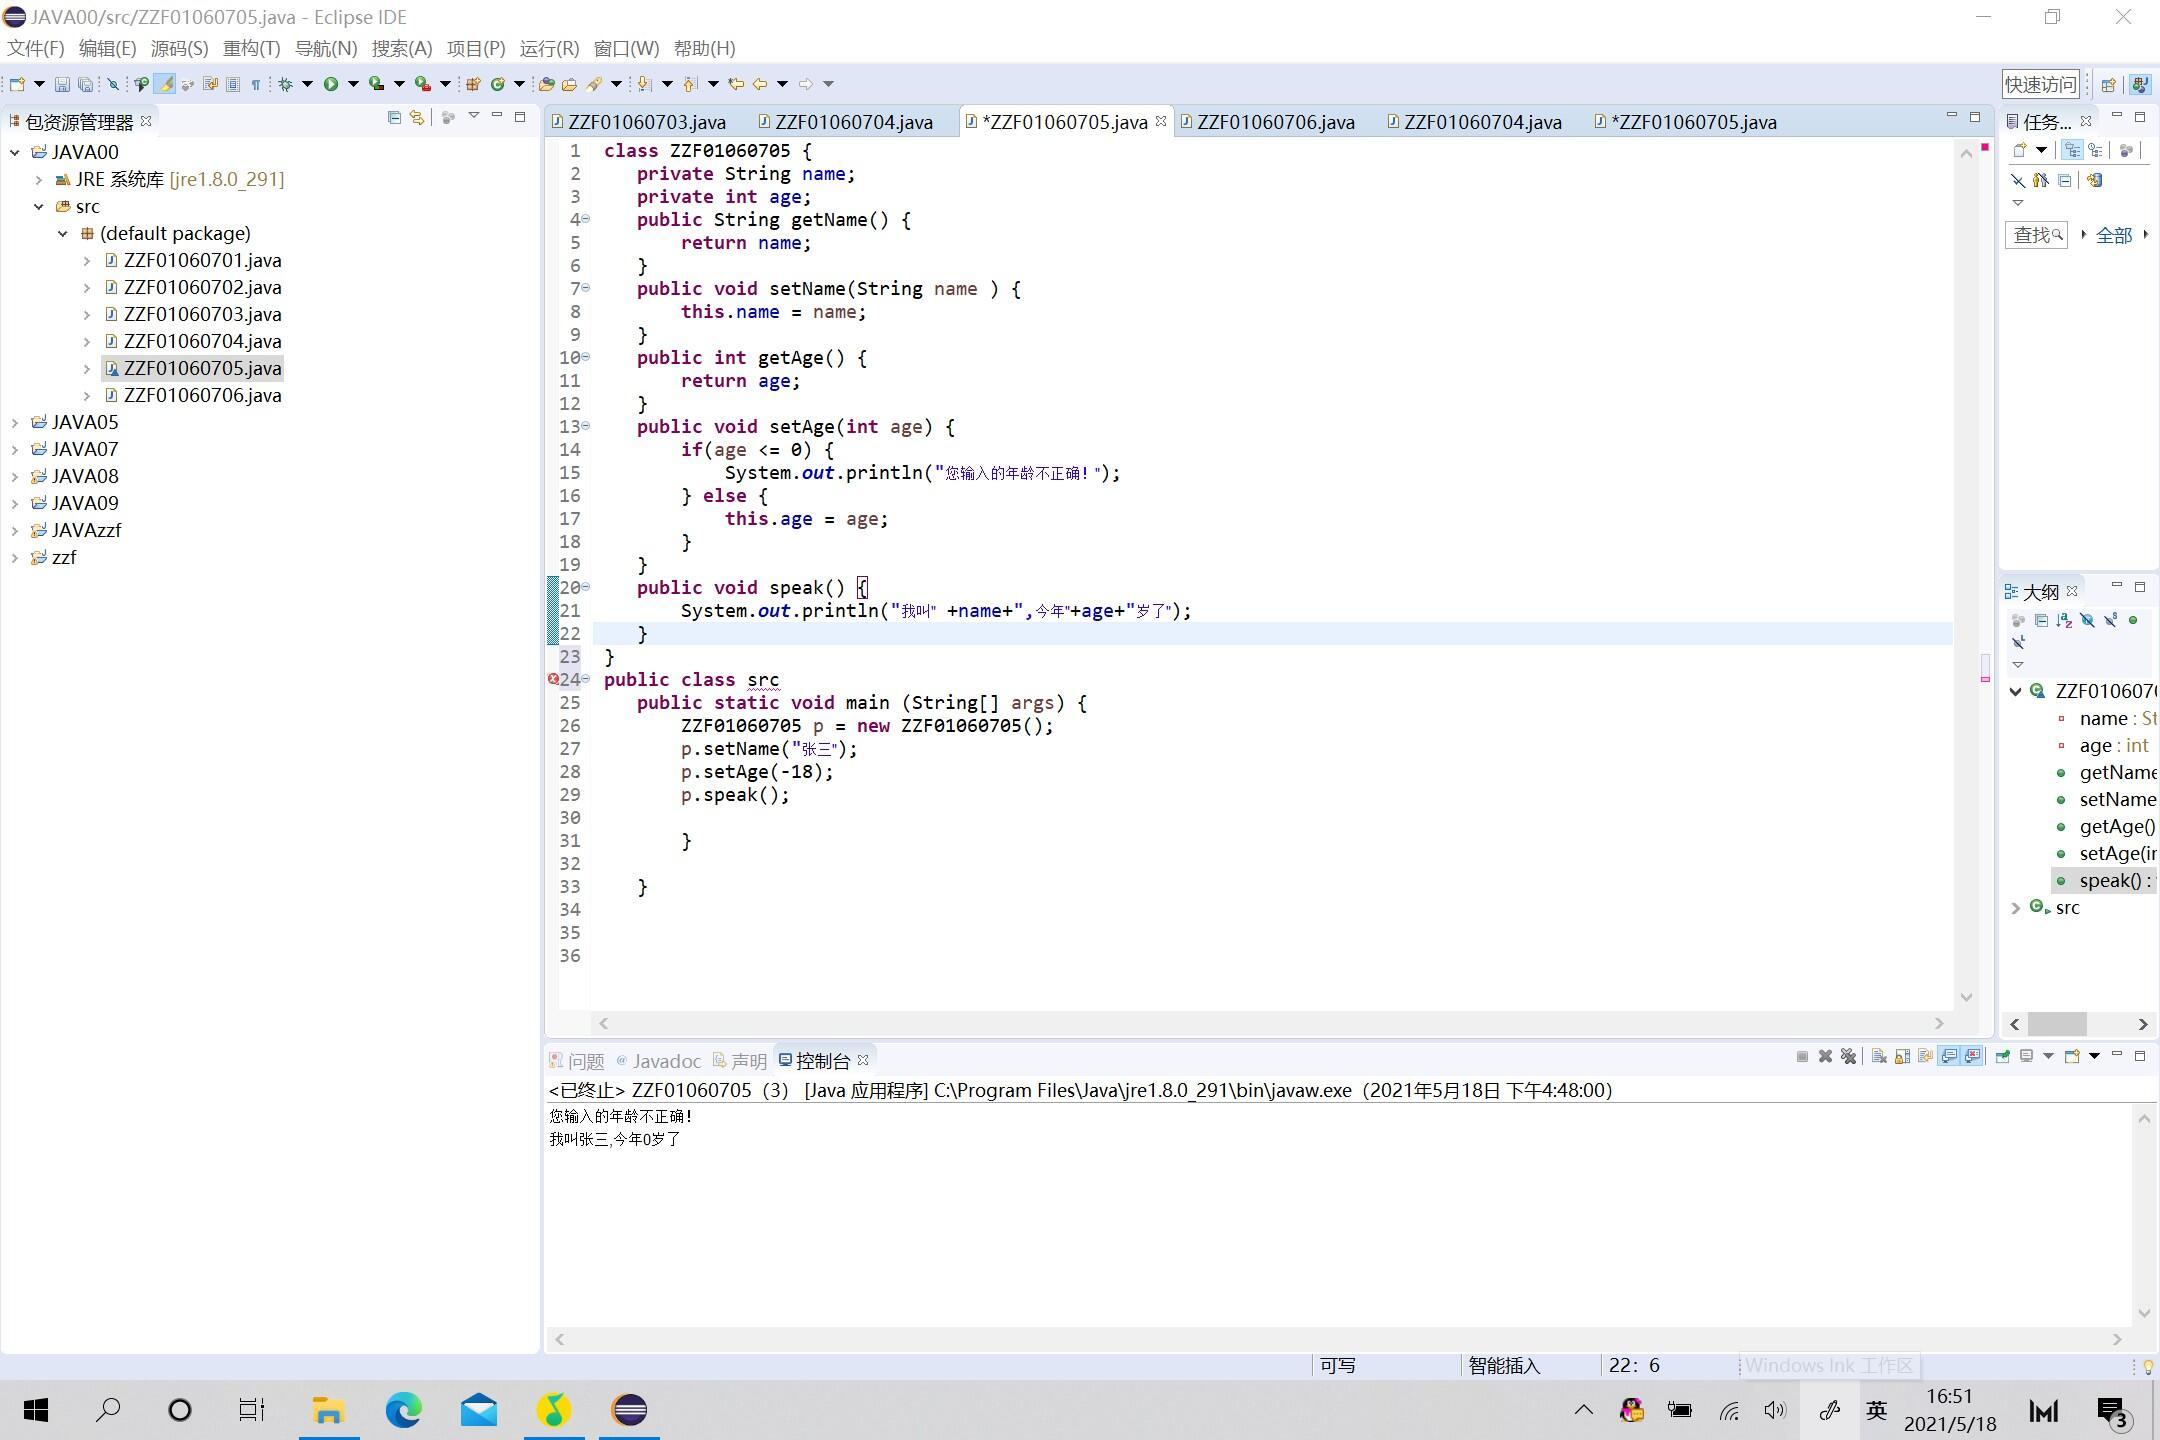Run the program with the green Run button

(x=331, y=84)
